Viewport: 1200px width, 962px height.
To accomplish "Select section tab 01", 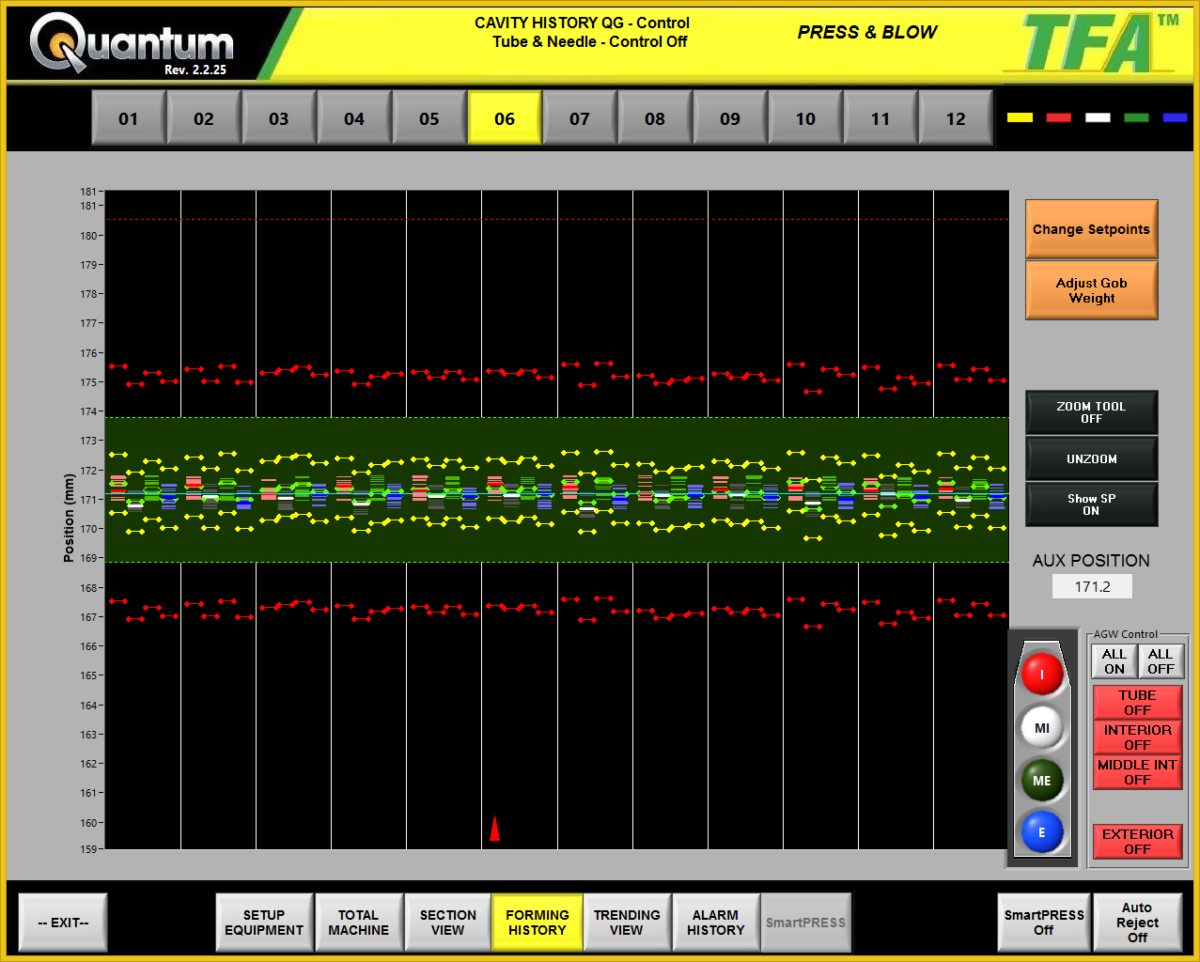I will tap(129, 118).
